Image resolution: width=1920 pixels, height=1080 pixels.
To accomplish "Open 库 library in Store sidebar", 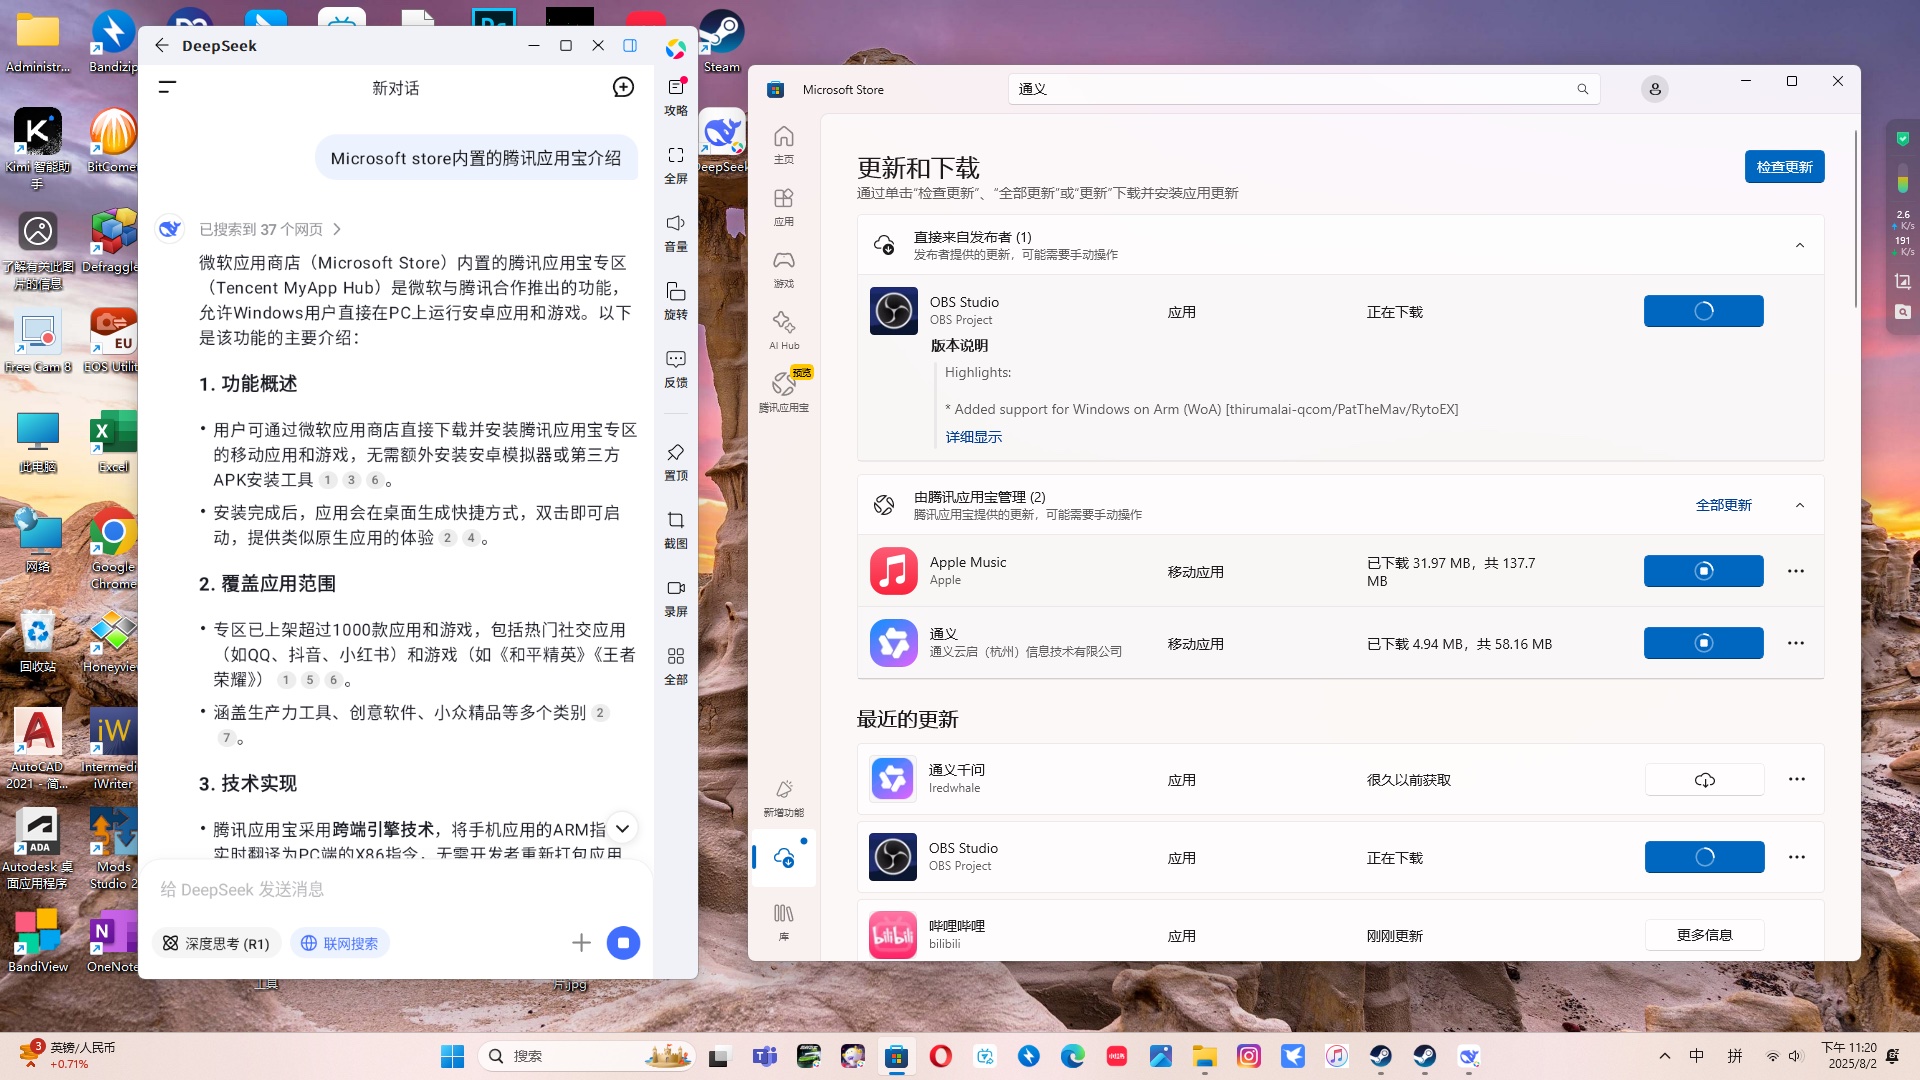I will pyautogui.click(x=784, y=922).
